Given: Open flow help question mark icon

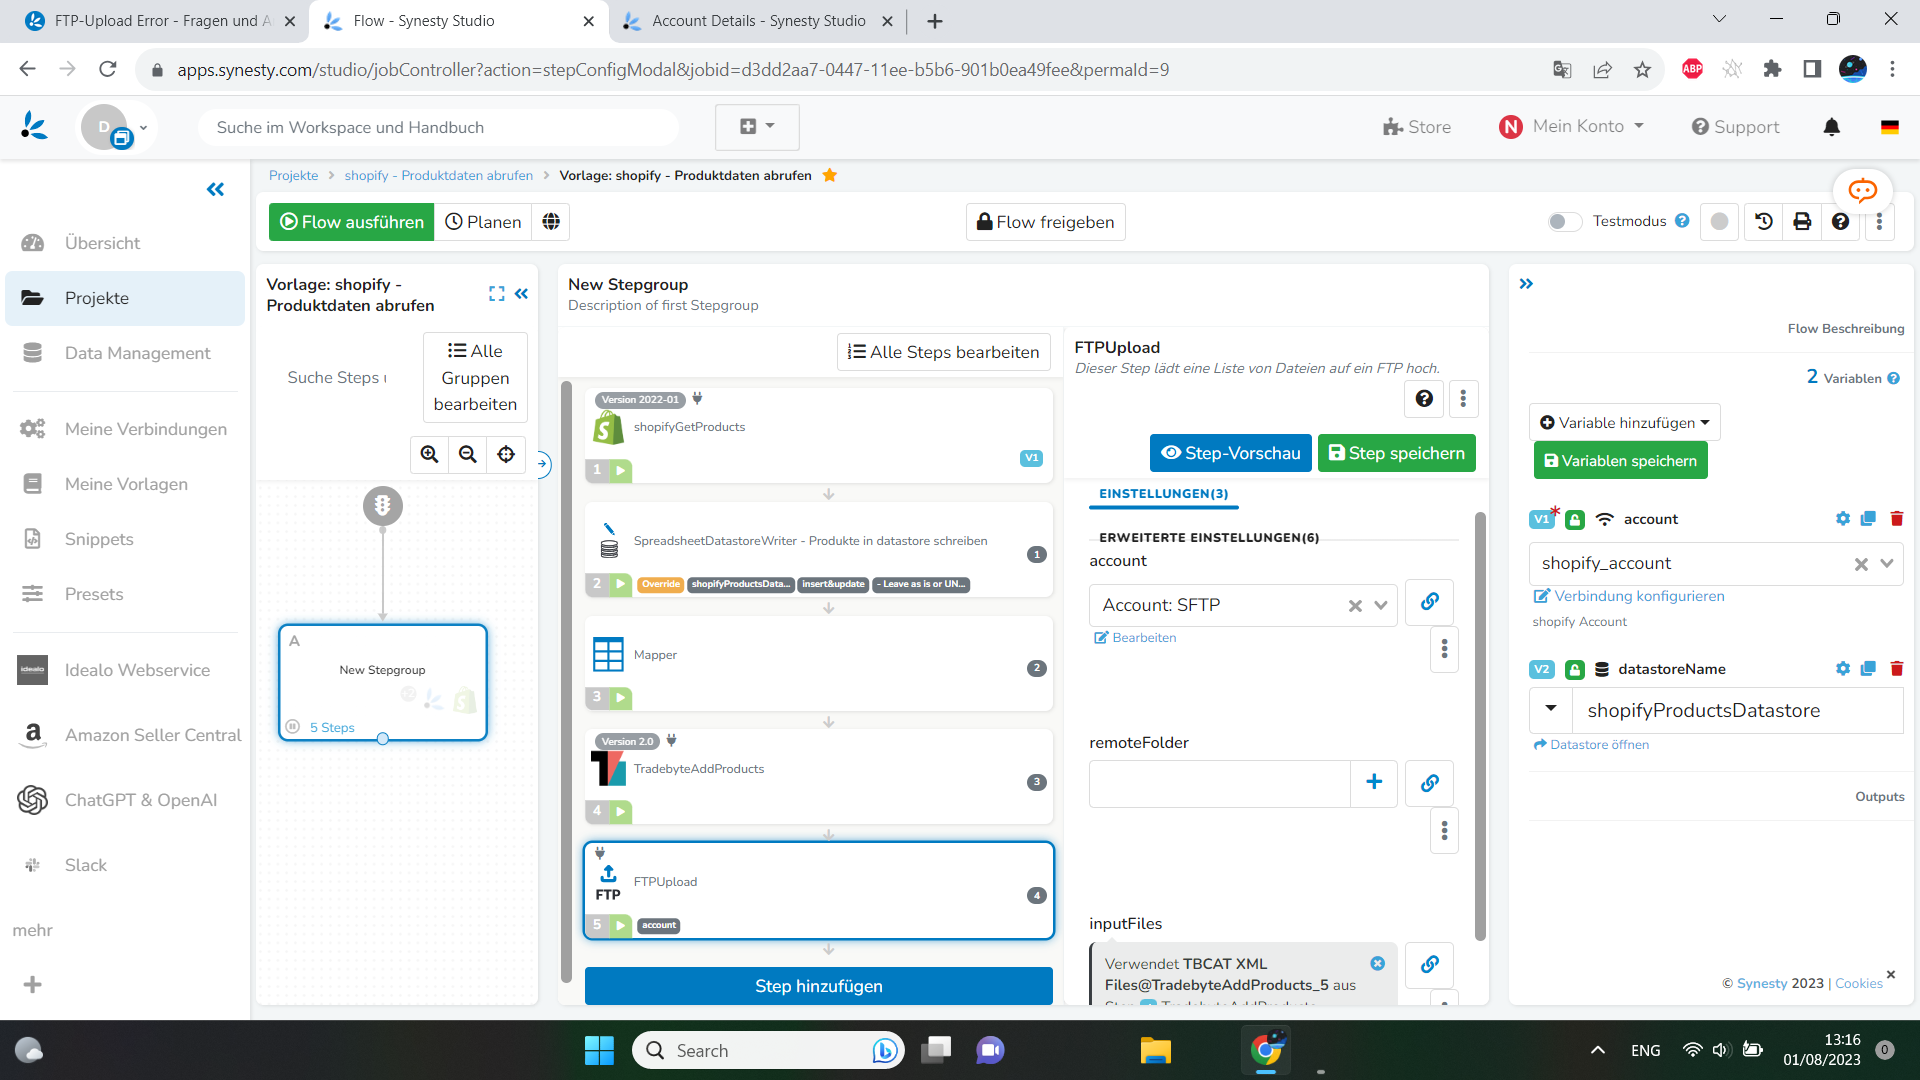Looking at the screenshot, I should click(1841, 222).
